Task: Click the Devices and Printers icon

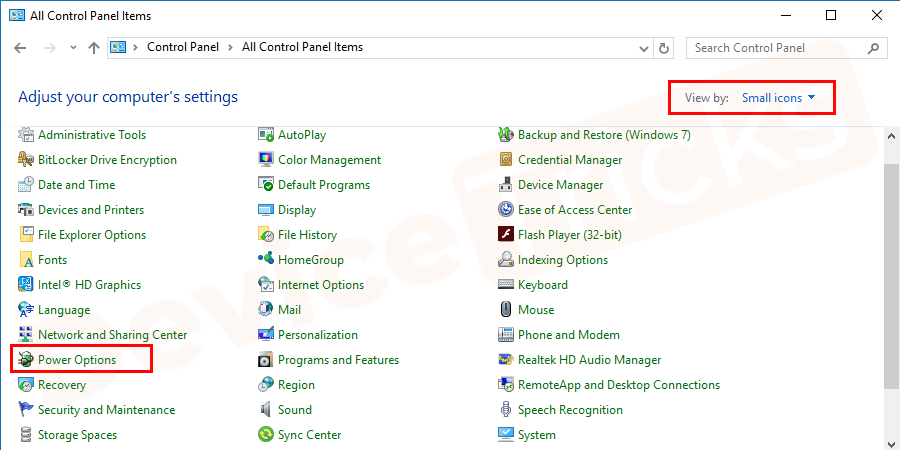Action: click(x=26, y=210)
